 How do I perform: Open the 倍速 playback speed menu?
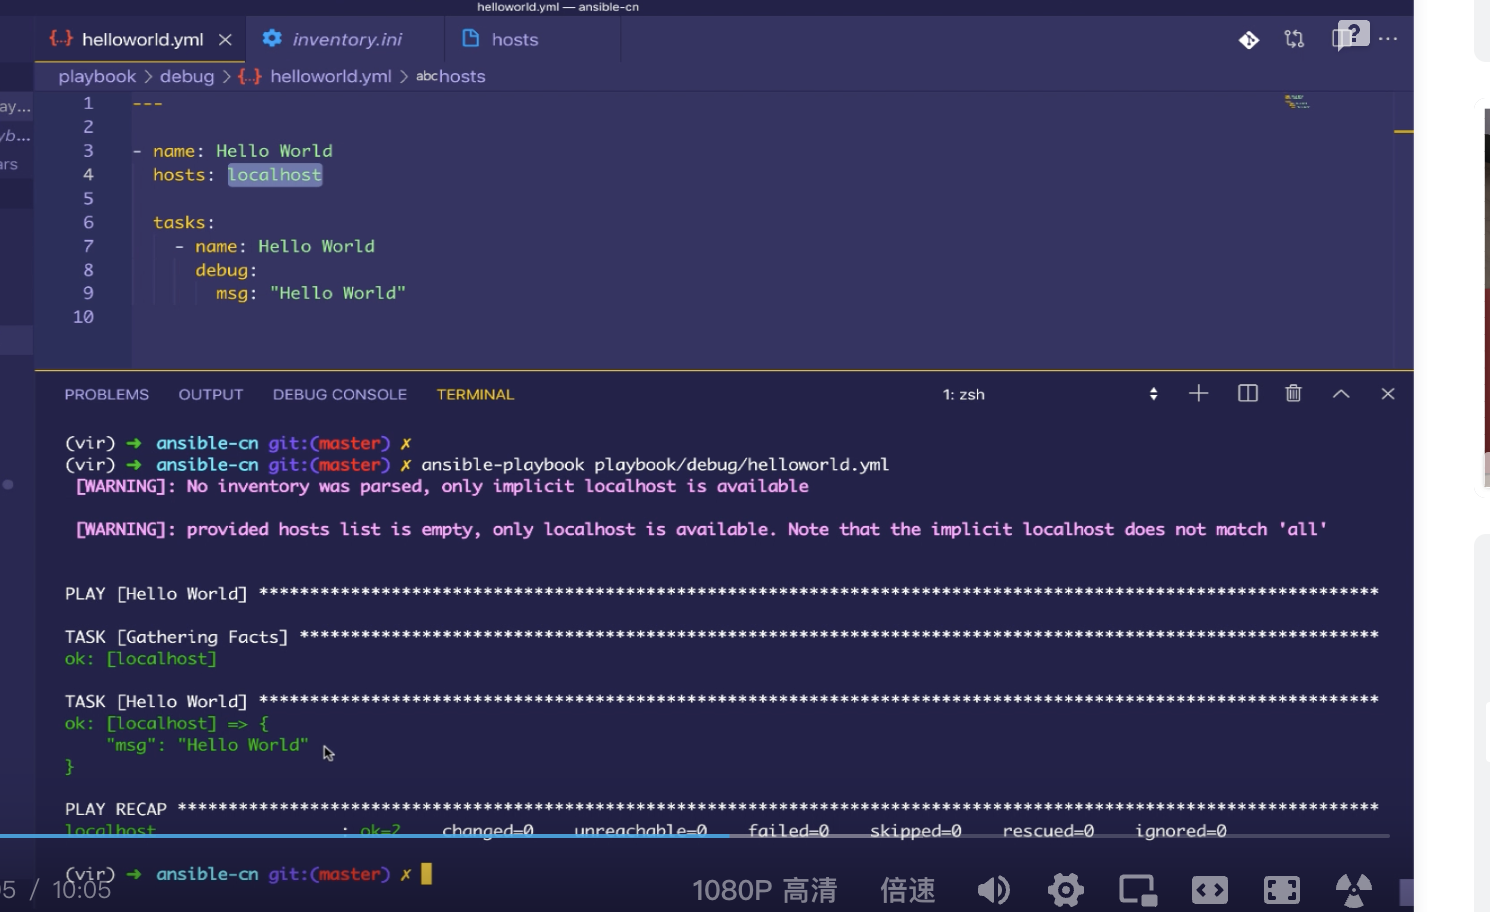coord(908,890)
